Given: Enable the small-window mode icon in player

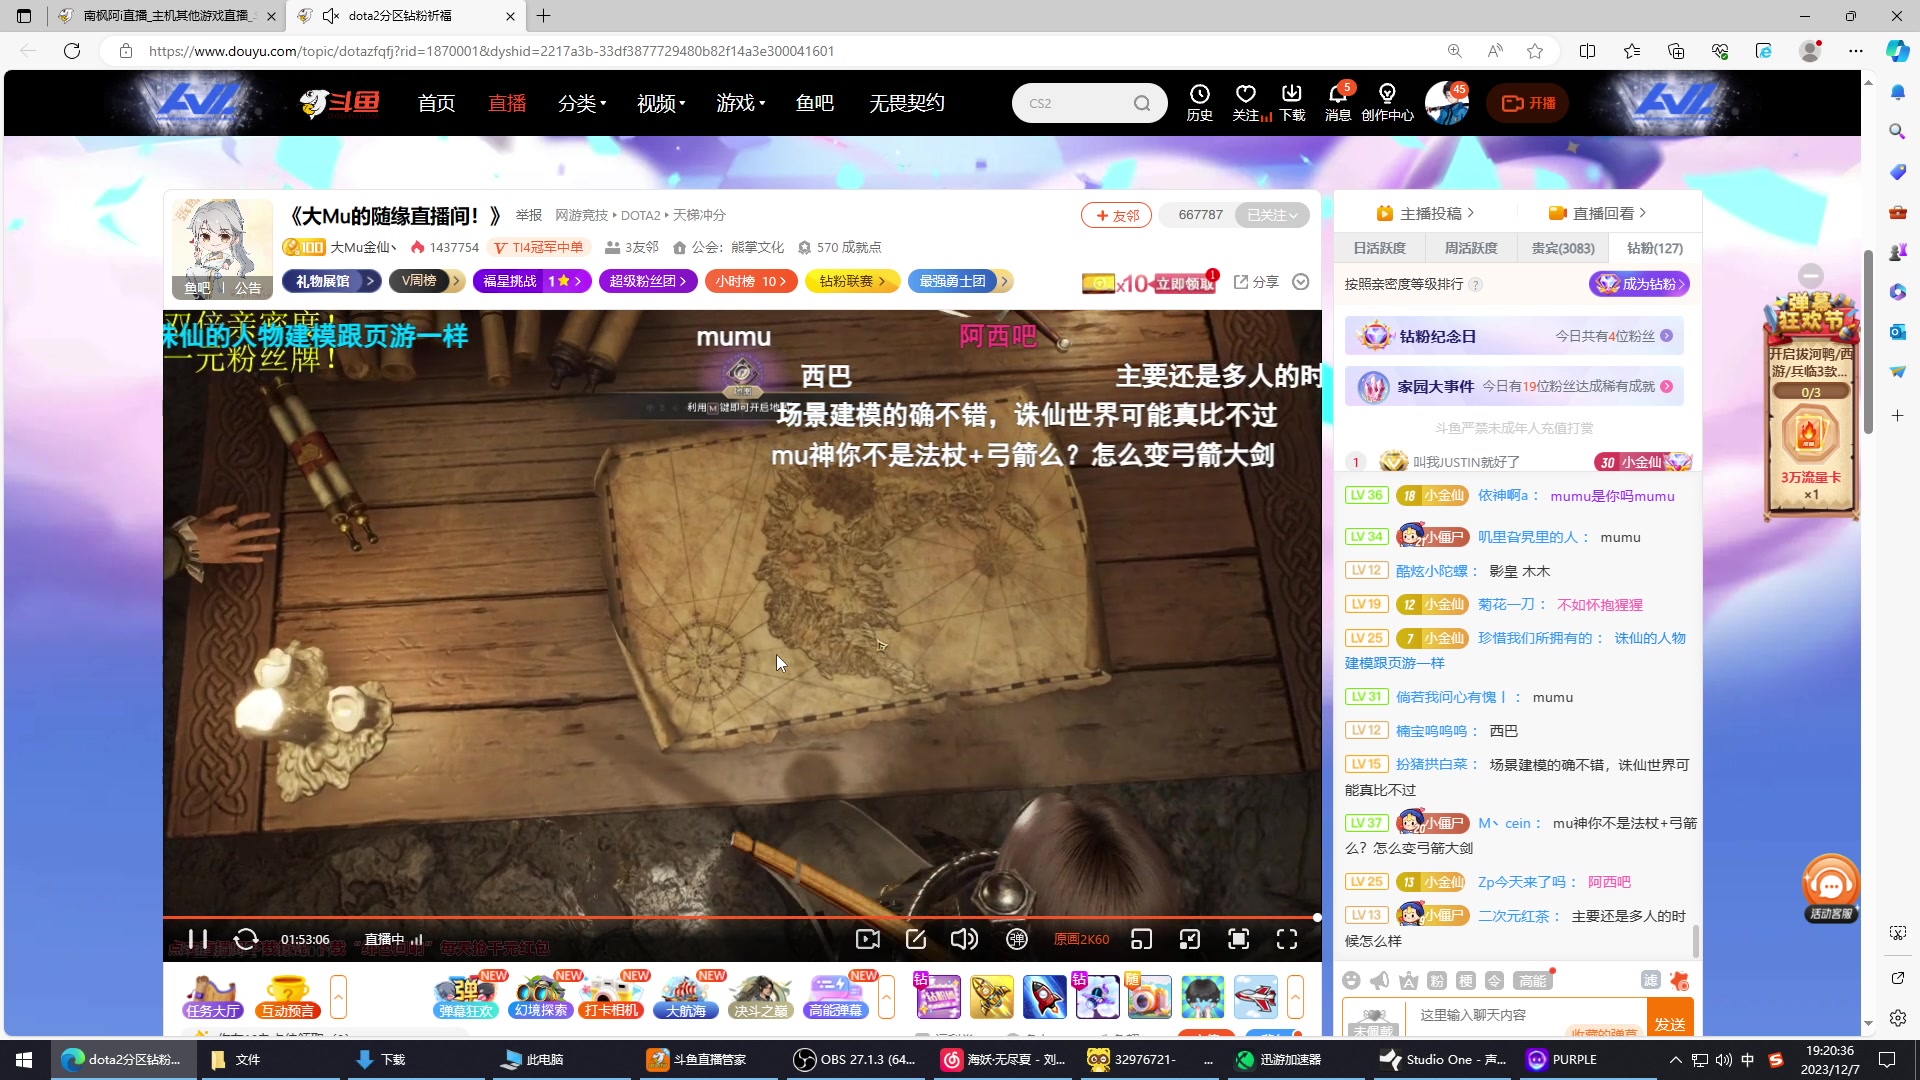Looking at the screenshot, I should 1141,939.
